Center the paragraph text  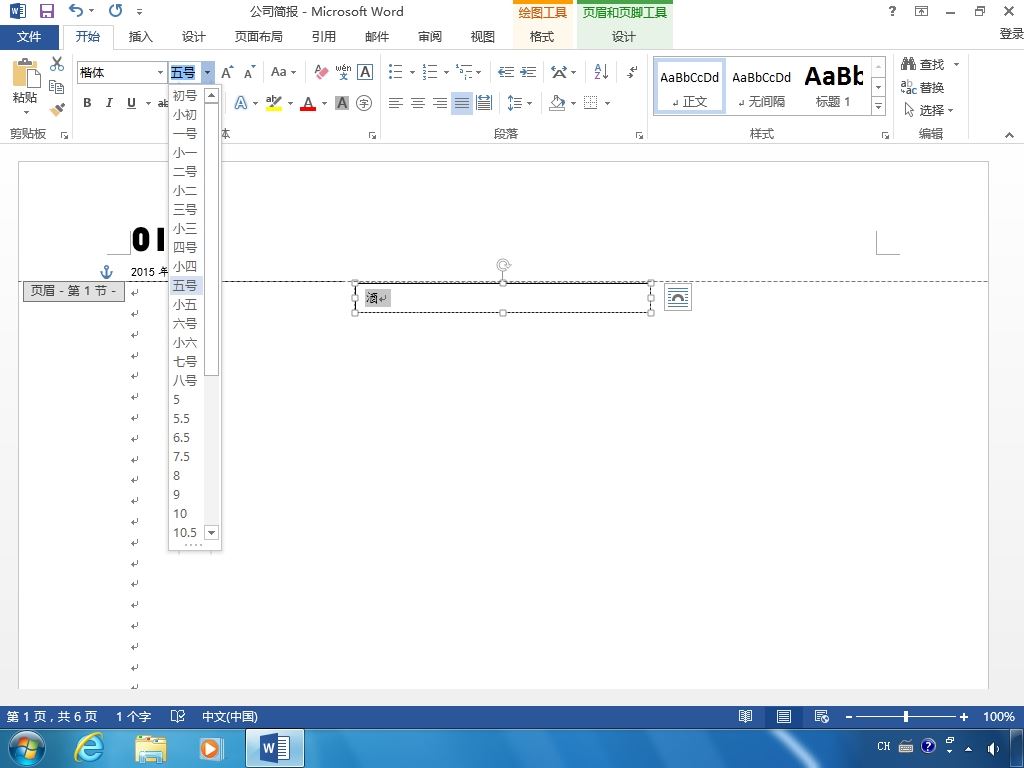click(x=417, y=103)
